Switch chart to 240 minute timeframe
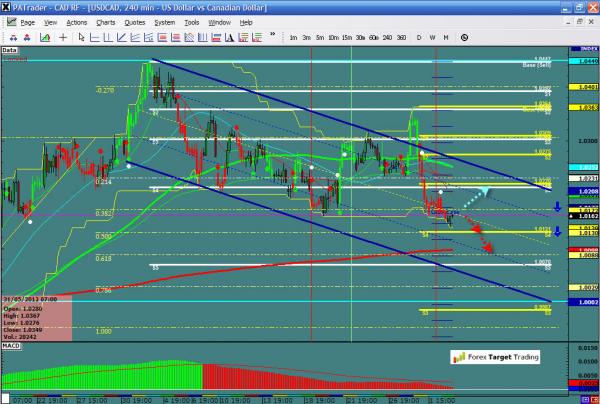 388,37
